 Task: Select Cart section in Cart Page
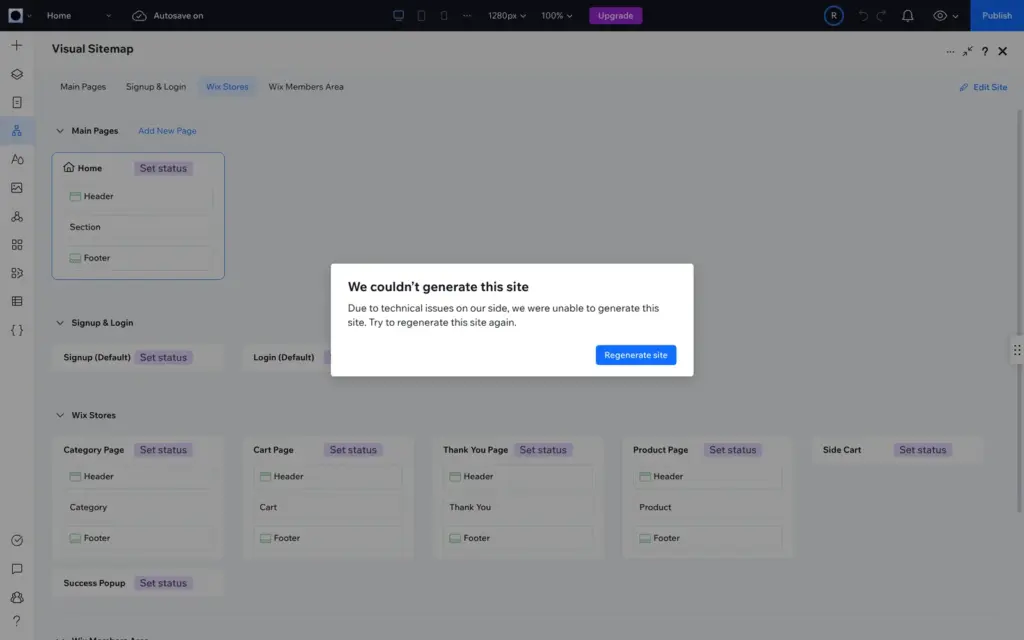coord(328,507)
